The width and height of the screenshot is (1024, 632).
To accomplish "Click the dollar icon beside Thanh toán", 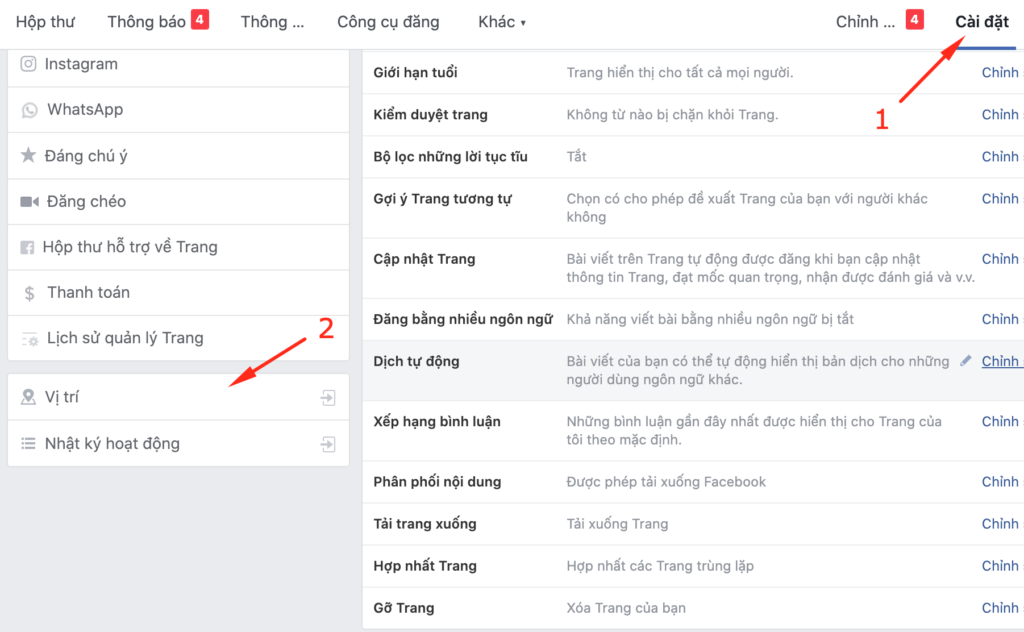I will click(x=29, y=293).
